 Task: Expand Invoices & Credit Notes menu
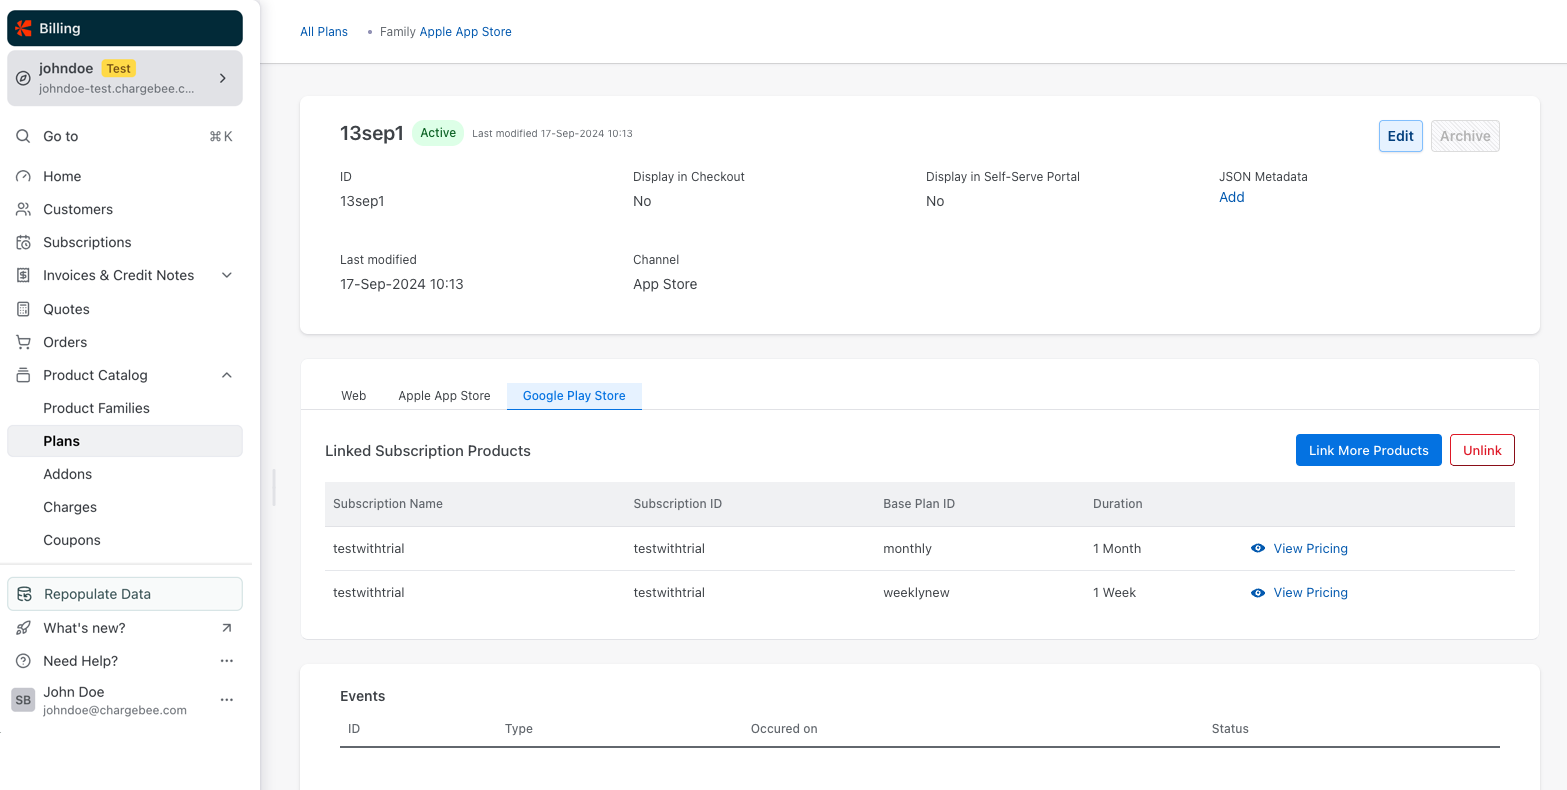point(227,275)
